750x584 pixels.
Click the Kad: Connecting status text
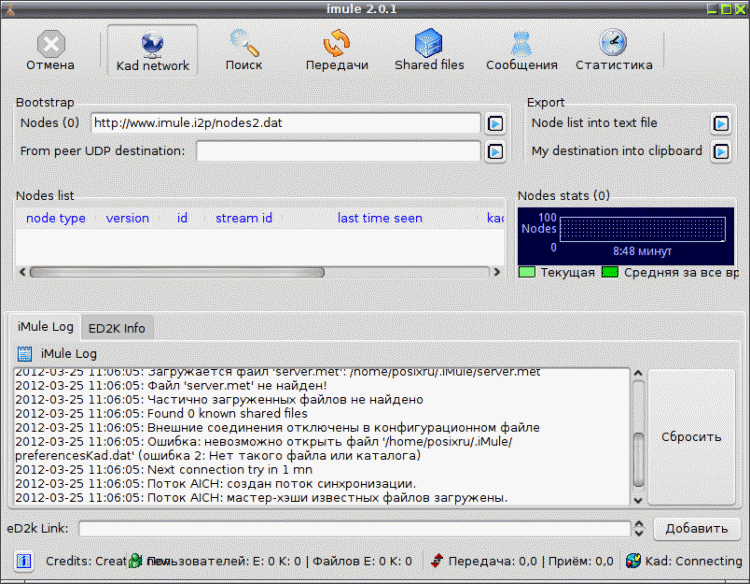[694, 561]
